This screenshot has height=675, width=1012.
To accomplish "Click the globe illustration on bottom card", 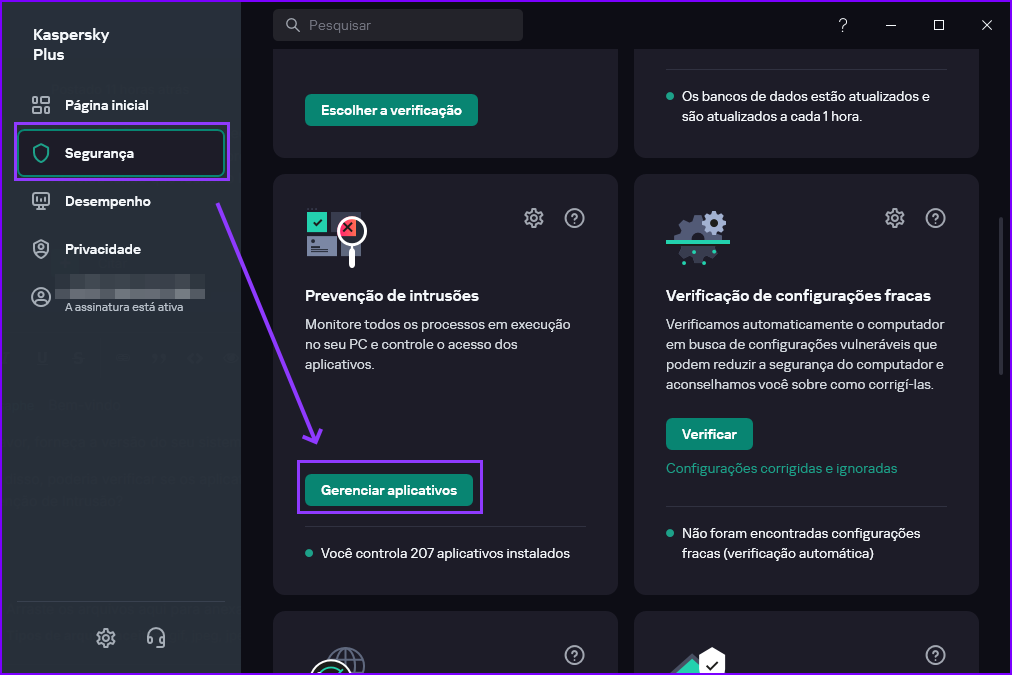I will pos(338,661).
